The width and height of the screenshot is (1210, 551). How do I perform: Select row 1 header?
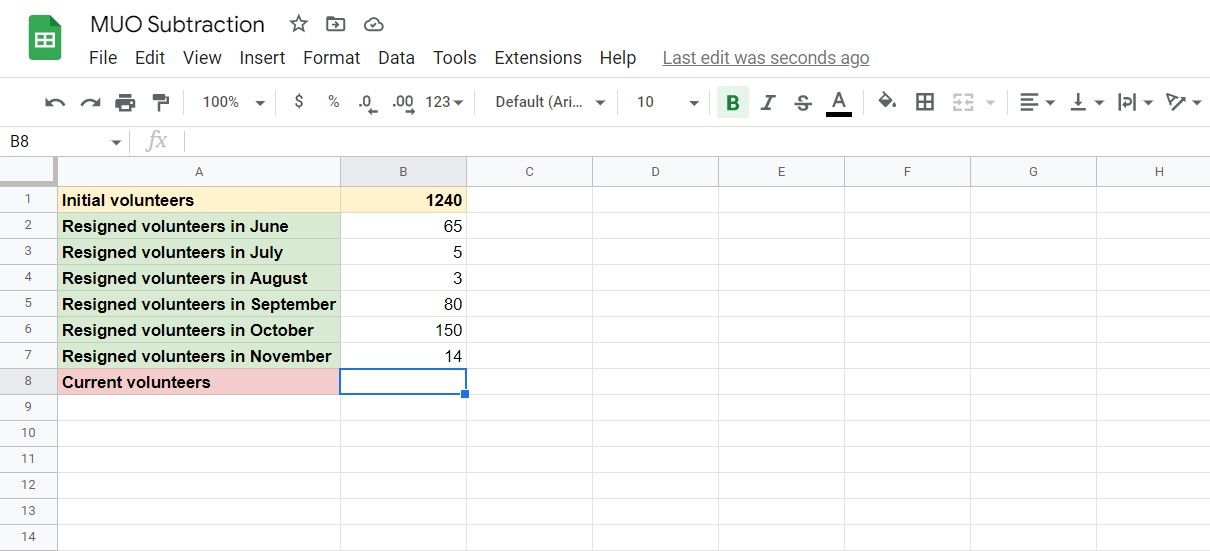pos(28,200)
